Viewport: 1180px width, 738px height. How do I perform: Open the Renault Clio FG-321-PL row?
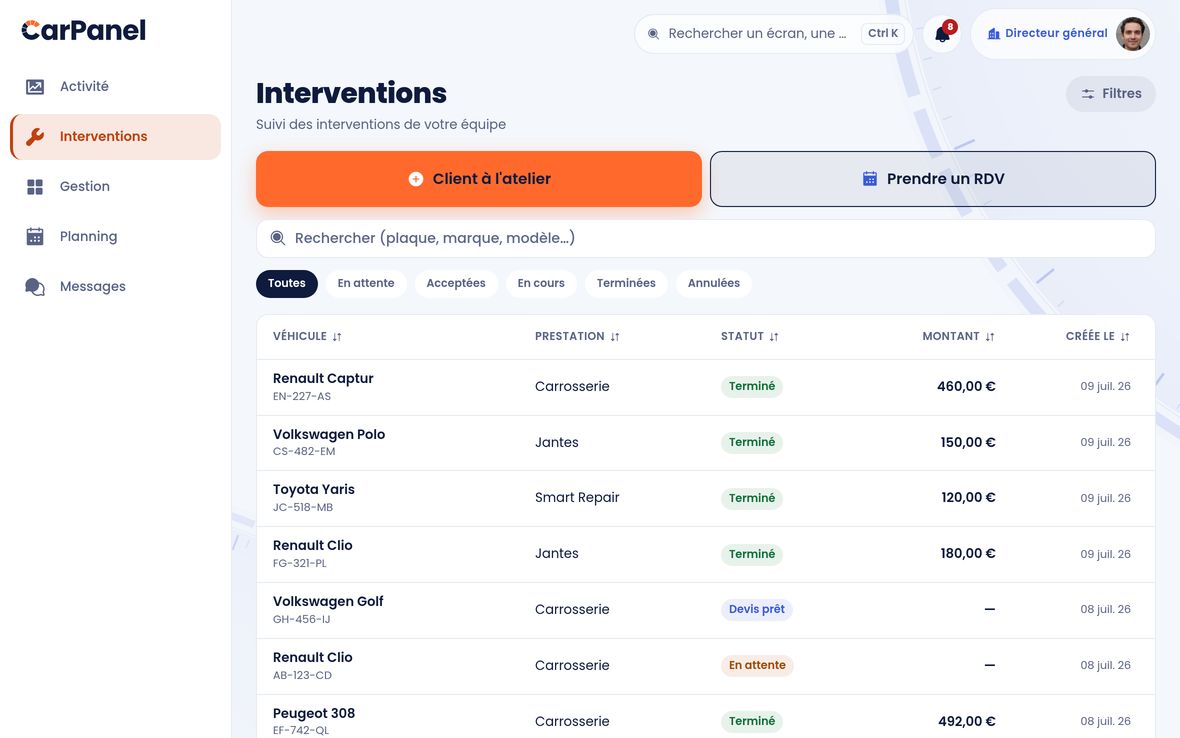tap(705, 554)
